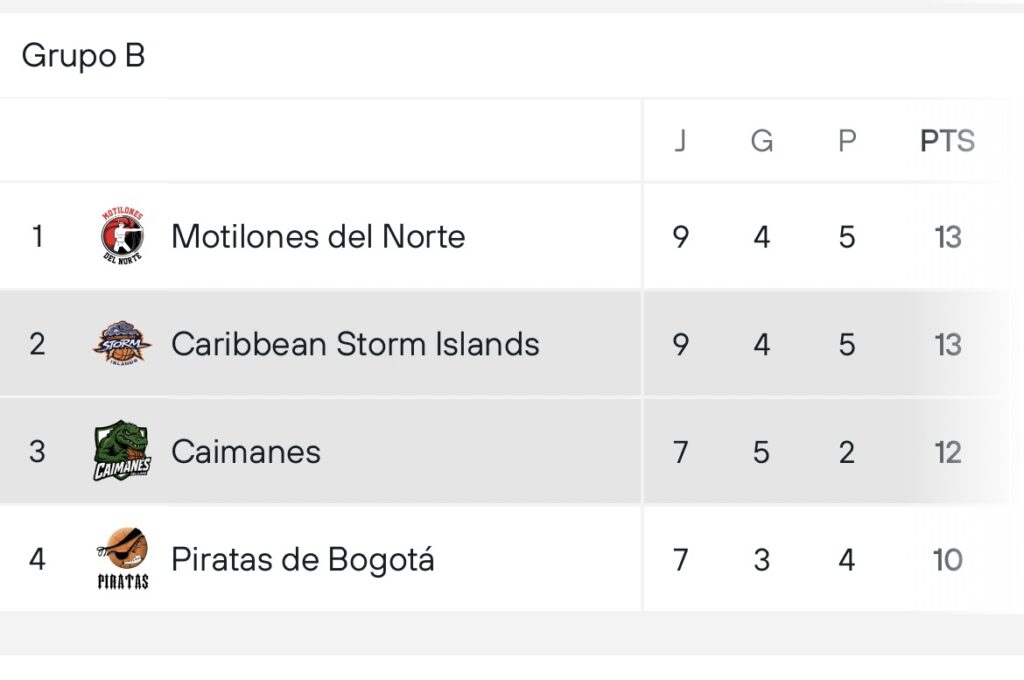Click Caimanes' 5 wins value

pyautogui.click(x=762, y=452)
